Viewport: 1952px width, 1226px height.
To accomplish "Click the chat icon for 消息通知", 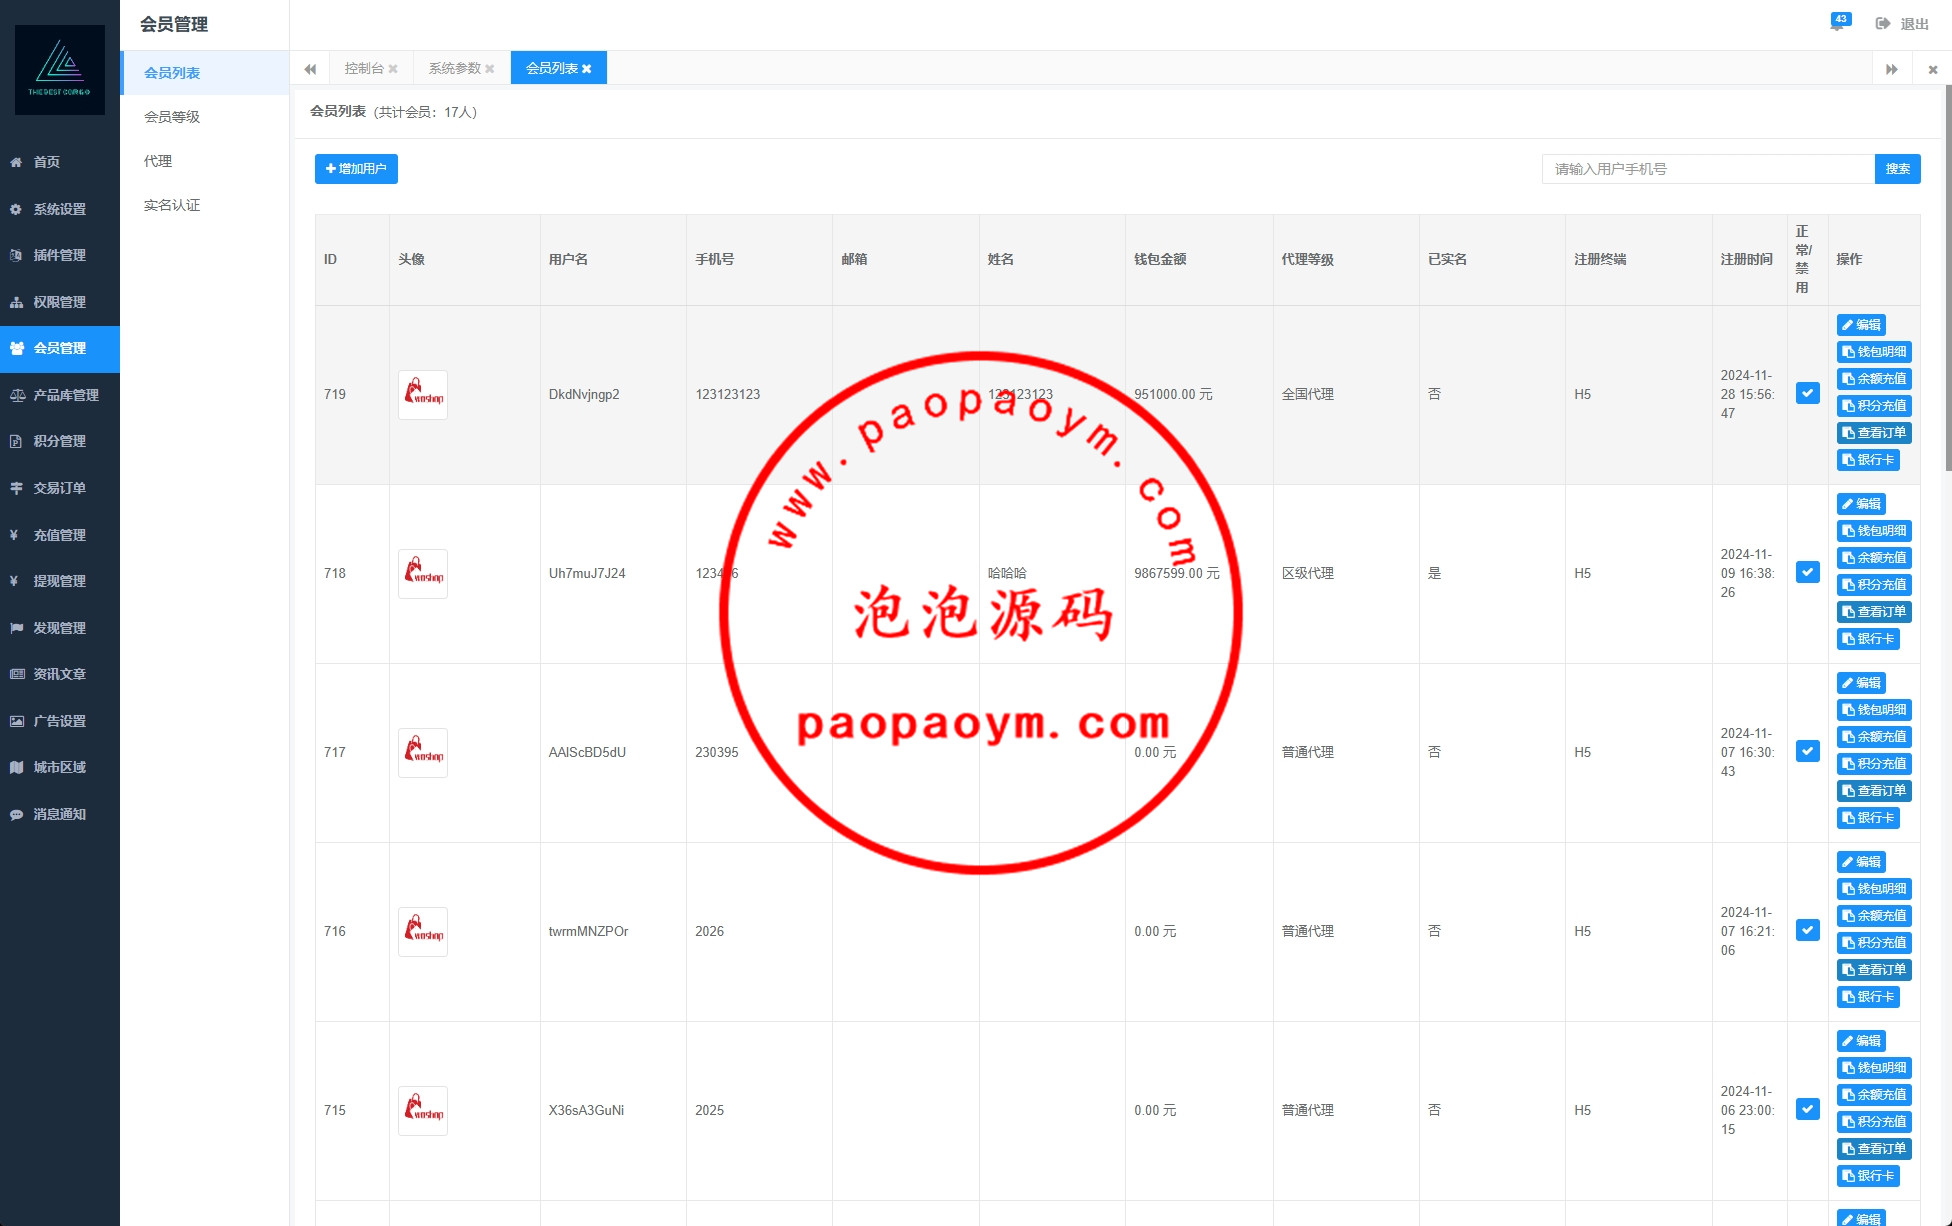I will [16, 814].
